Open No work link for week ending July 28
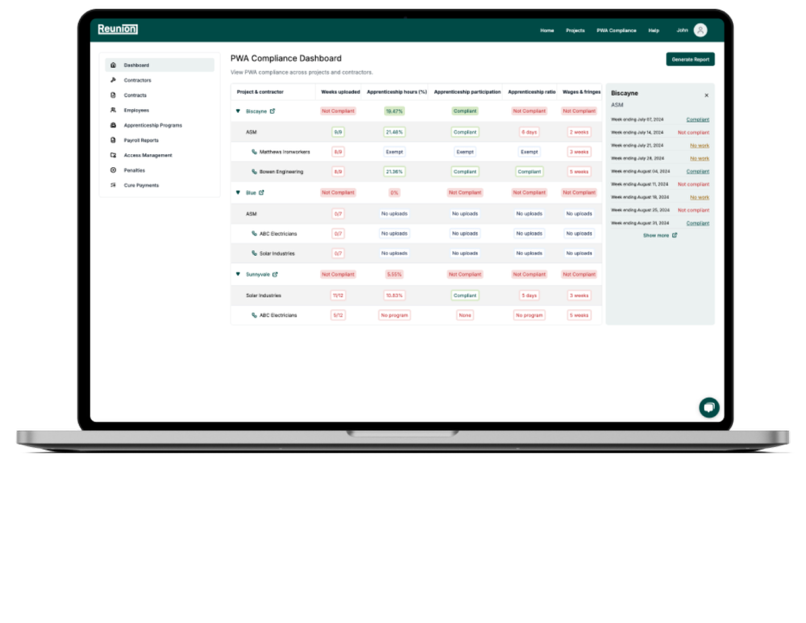 point(699,158)
